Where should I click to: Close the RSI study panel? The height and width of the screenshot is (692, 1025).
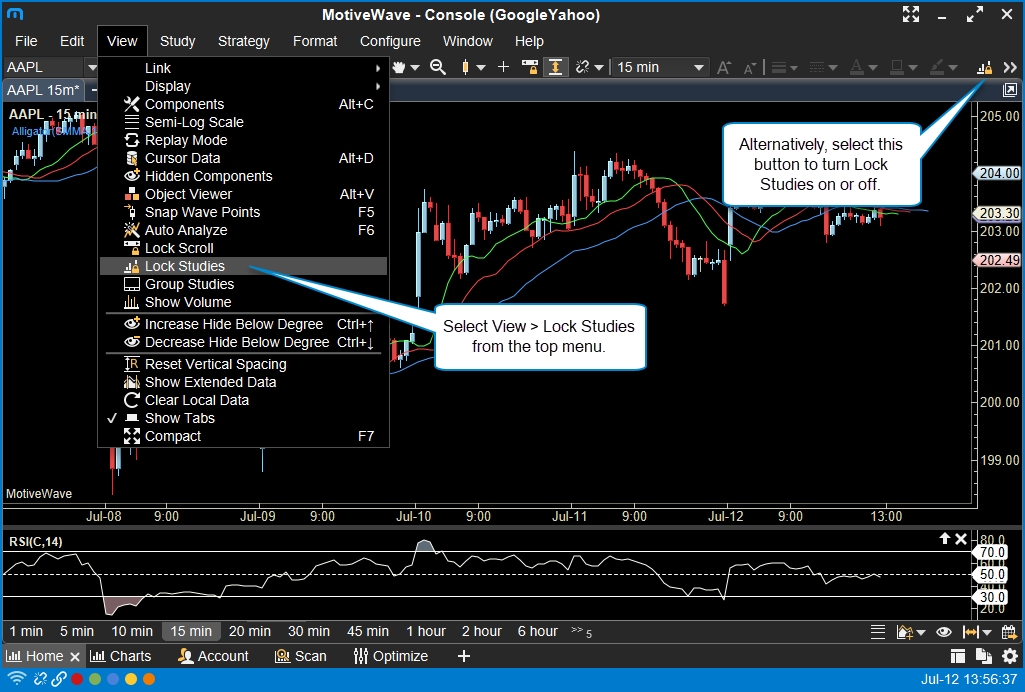point(961,539)
